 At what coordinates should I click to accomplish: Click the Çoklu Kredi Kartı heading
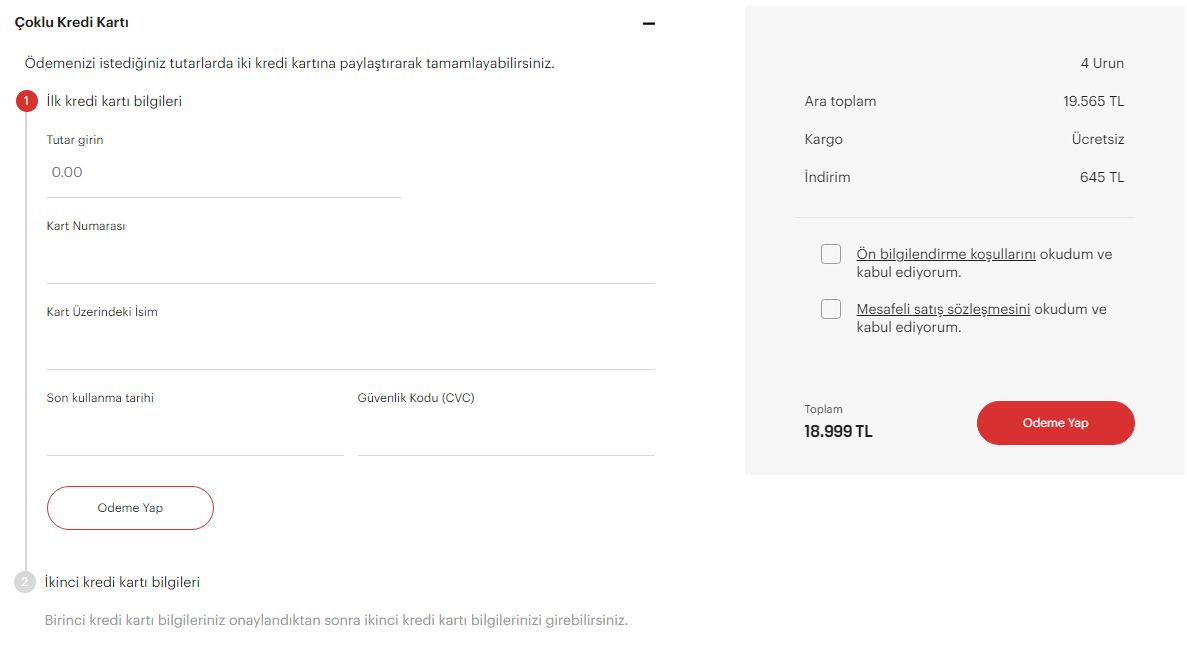(71, 22)
